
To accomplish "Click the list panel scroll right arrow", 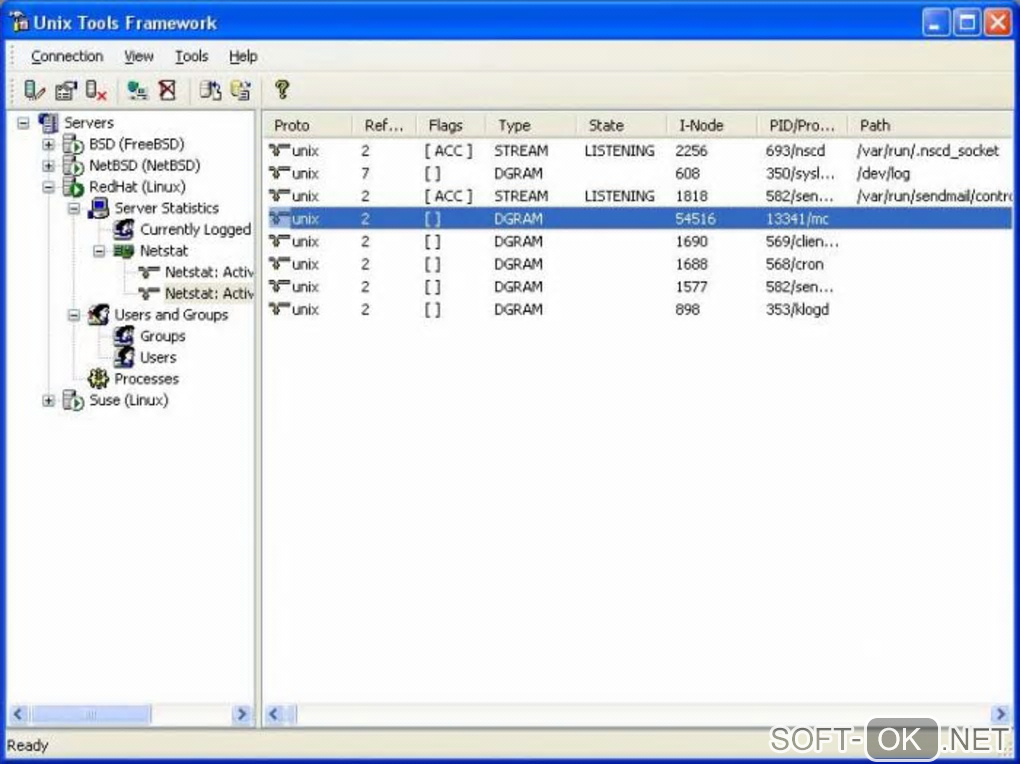I will pos(1000,715).
